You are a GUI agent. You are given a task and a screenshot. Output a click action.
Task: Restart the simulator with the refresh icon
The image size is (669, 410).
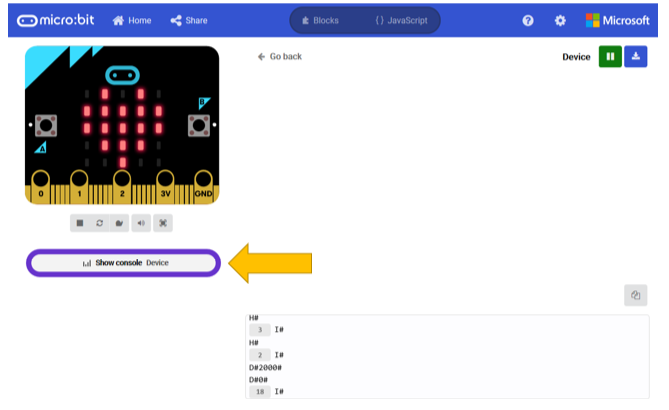[x=99, y=223]
